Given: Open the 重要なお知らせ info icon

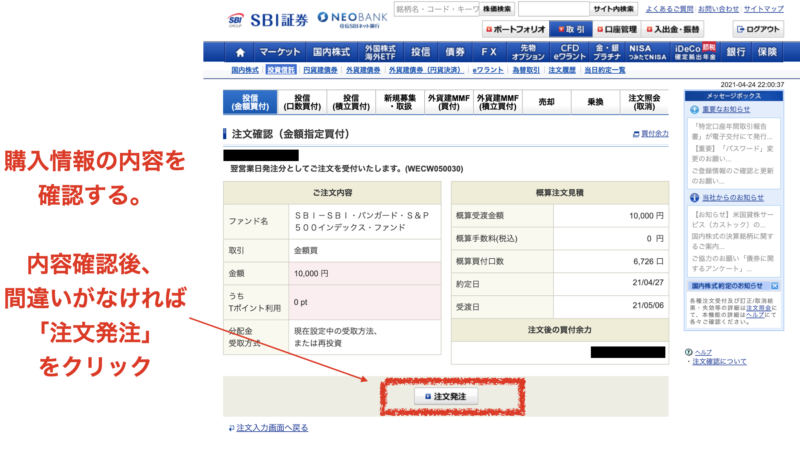Looking at the screenshot, I should coord(694,110).
